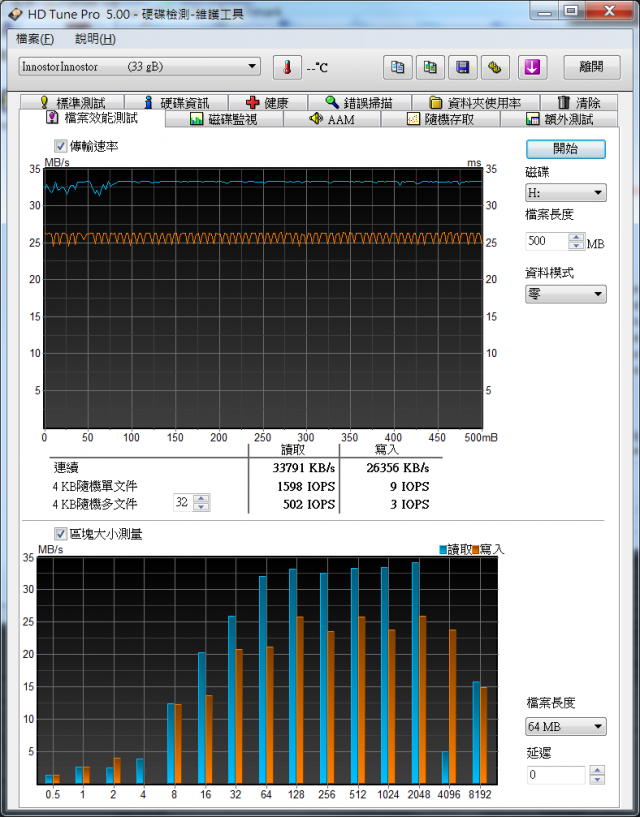Toggle the 區塊大小測量 block size checkbox
The image size is (640, 818).
pyautogui.click(x=61, y=534)
